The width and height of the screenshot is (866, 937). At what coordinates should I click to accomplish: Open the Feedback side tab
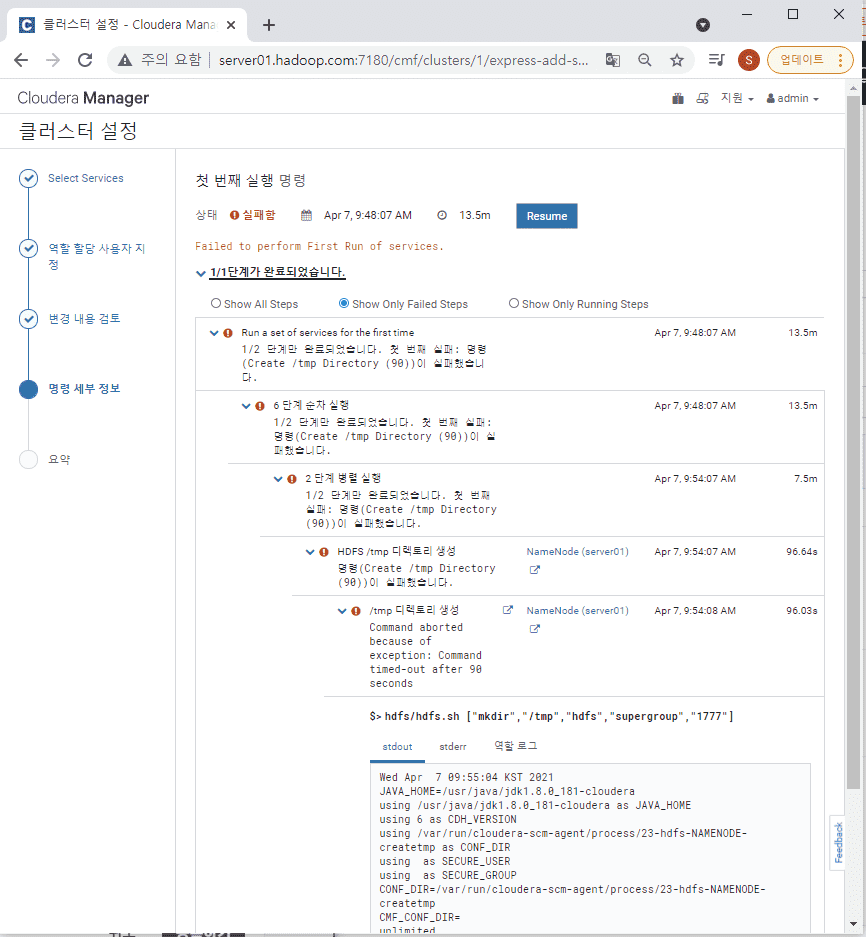tap(838, 843)
